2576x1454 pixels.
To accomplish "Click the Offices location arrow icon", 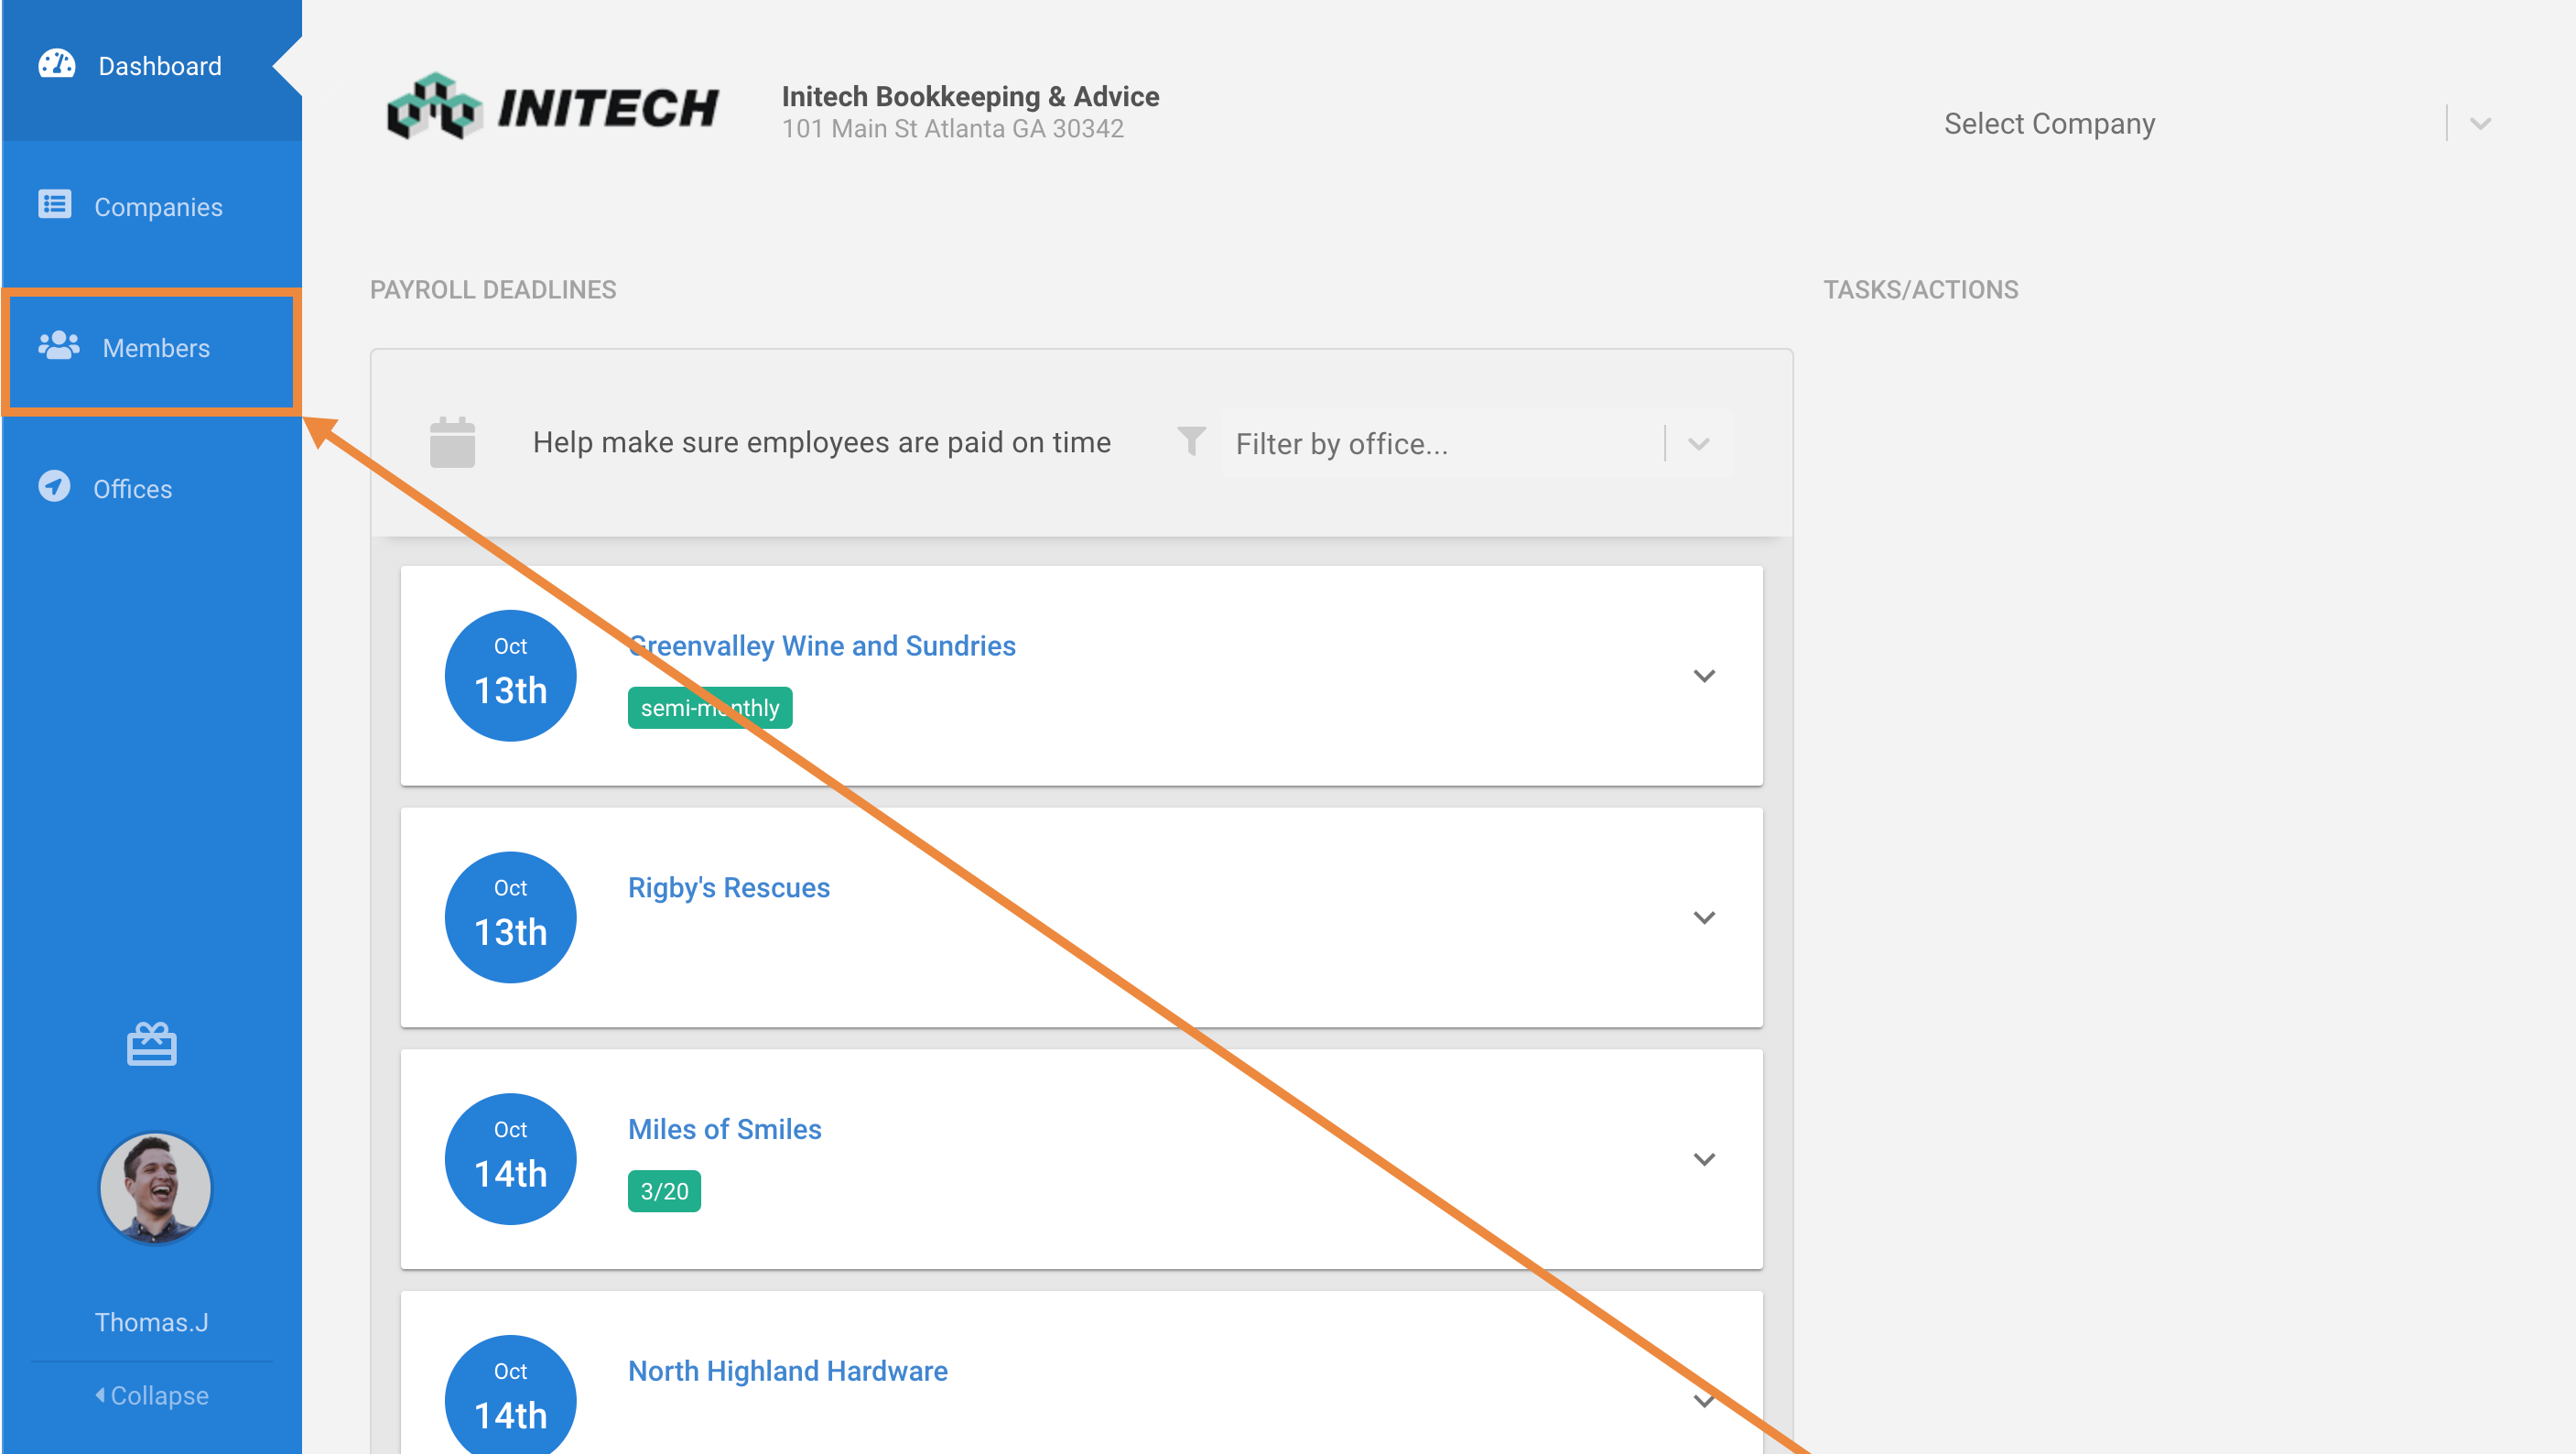I will 54,487.
